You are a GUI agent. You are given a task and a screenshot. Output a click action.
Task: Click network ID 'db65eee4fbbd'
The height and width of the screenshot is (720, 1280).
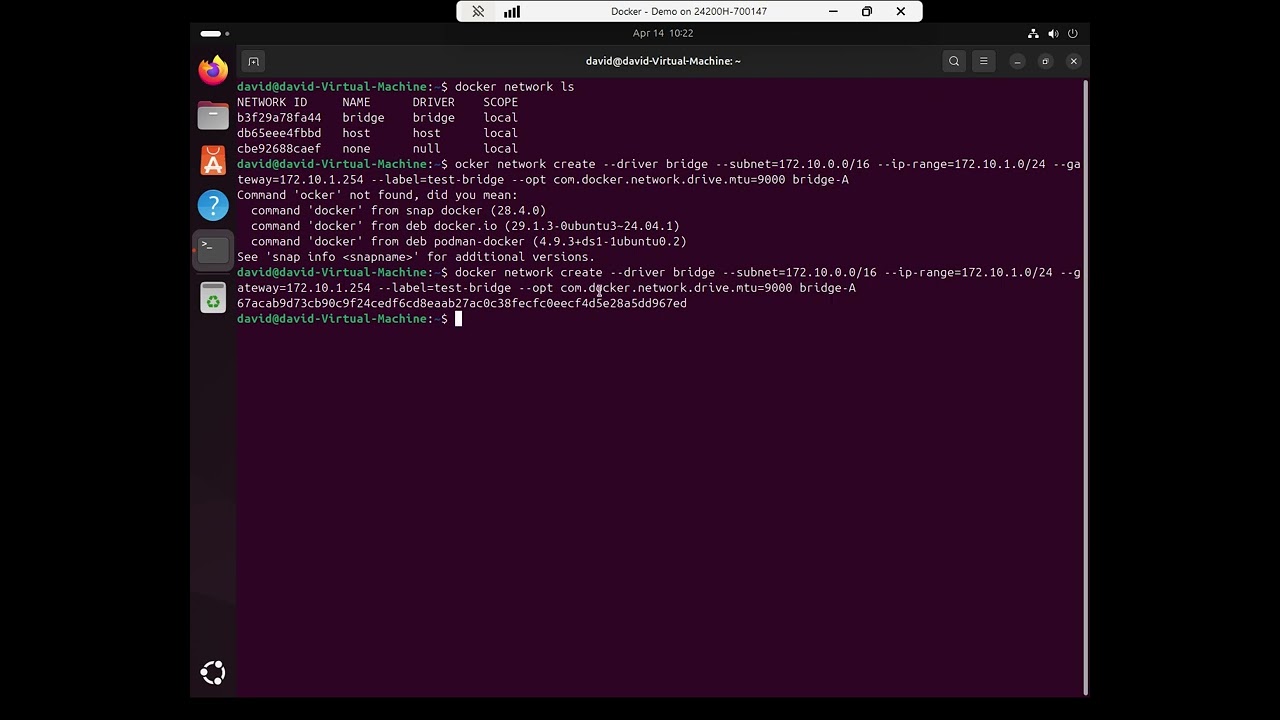pyautogui.click(x=279, y=133)
